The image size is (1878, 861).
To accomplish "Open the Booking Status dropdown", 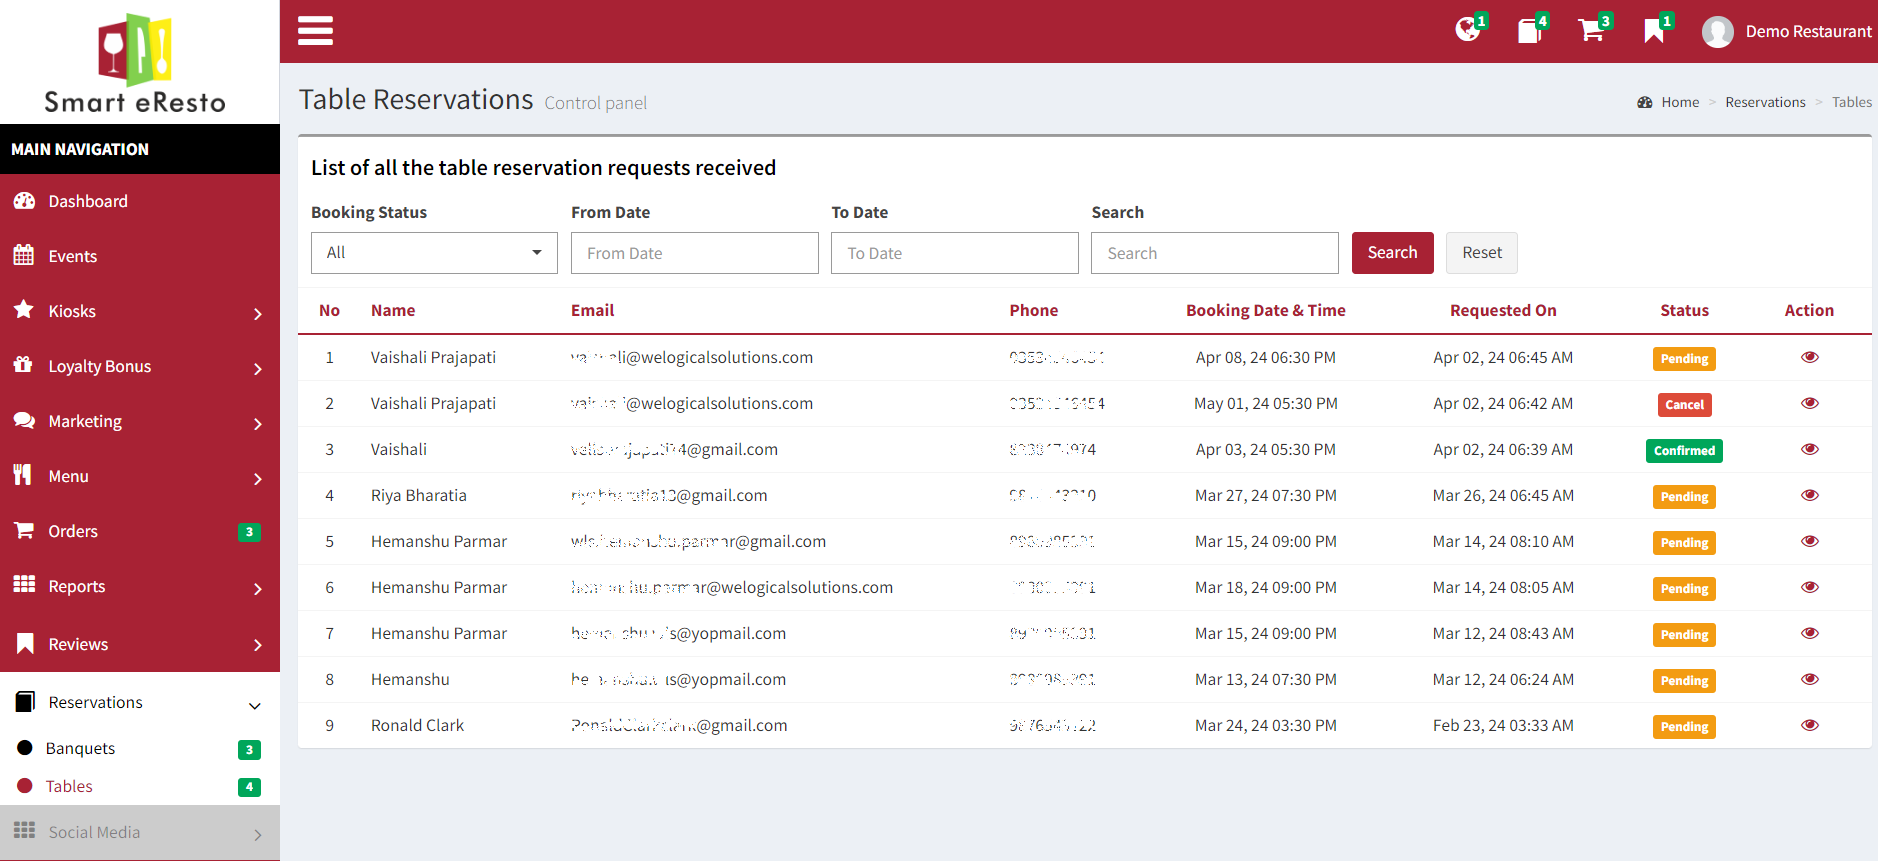I will tap(434, 253).
